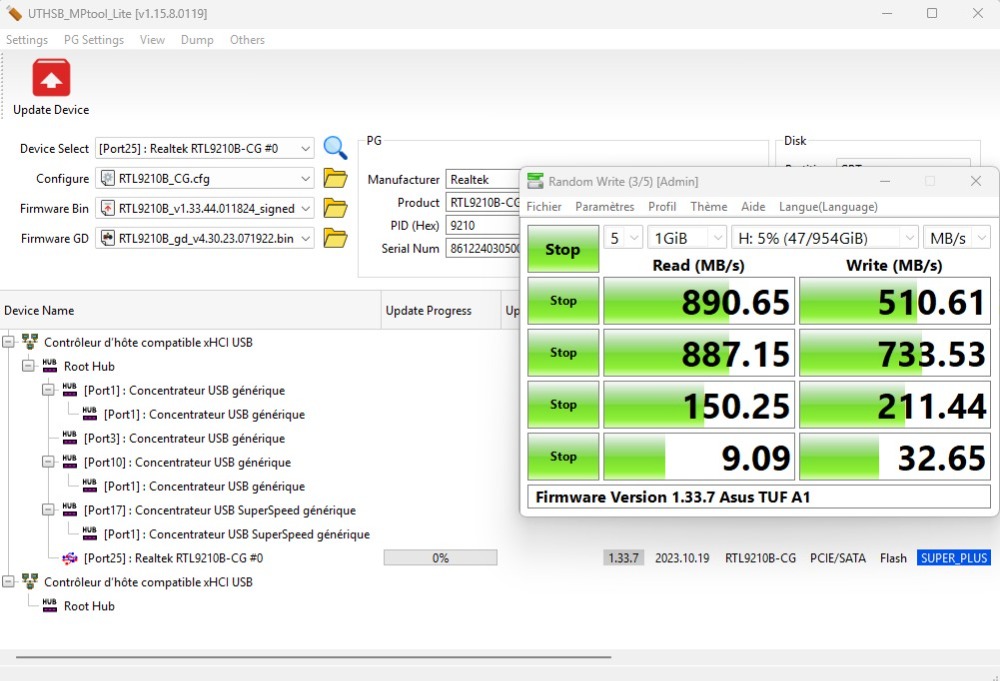Image resolution: width=1000 pixels, height=681 pixels.
Task: Open the Profil menu in benchmark window
Action: (662, 207)
